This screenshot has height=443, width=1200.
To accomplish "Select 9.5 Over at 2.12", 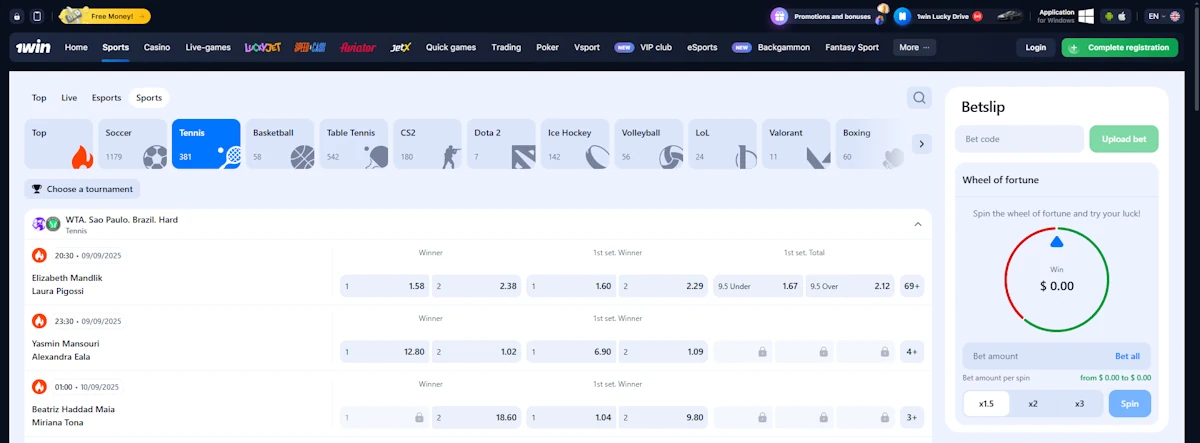I will pyautogui.click(x=850, y=286).
